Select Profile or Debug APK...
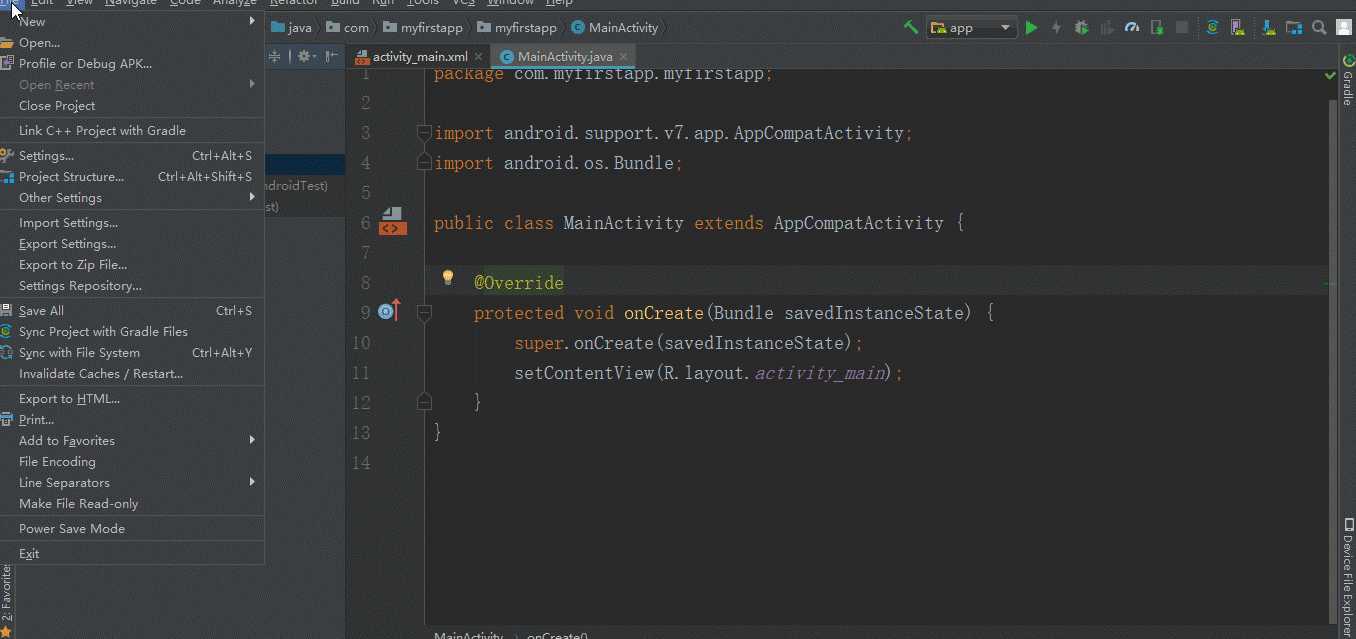The height and width of the screenshot is (639, 1356). click(x=132, y=63)
